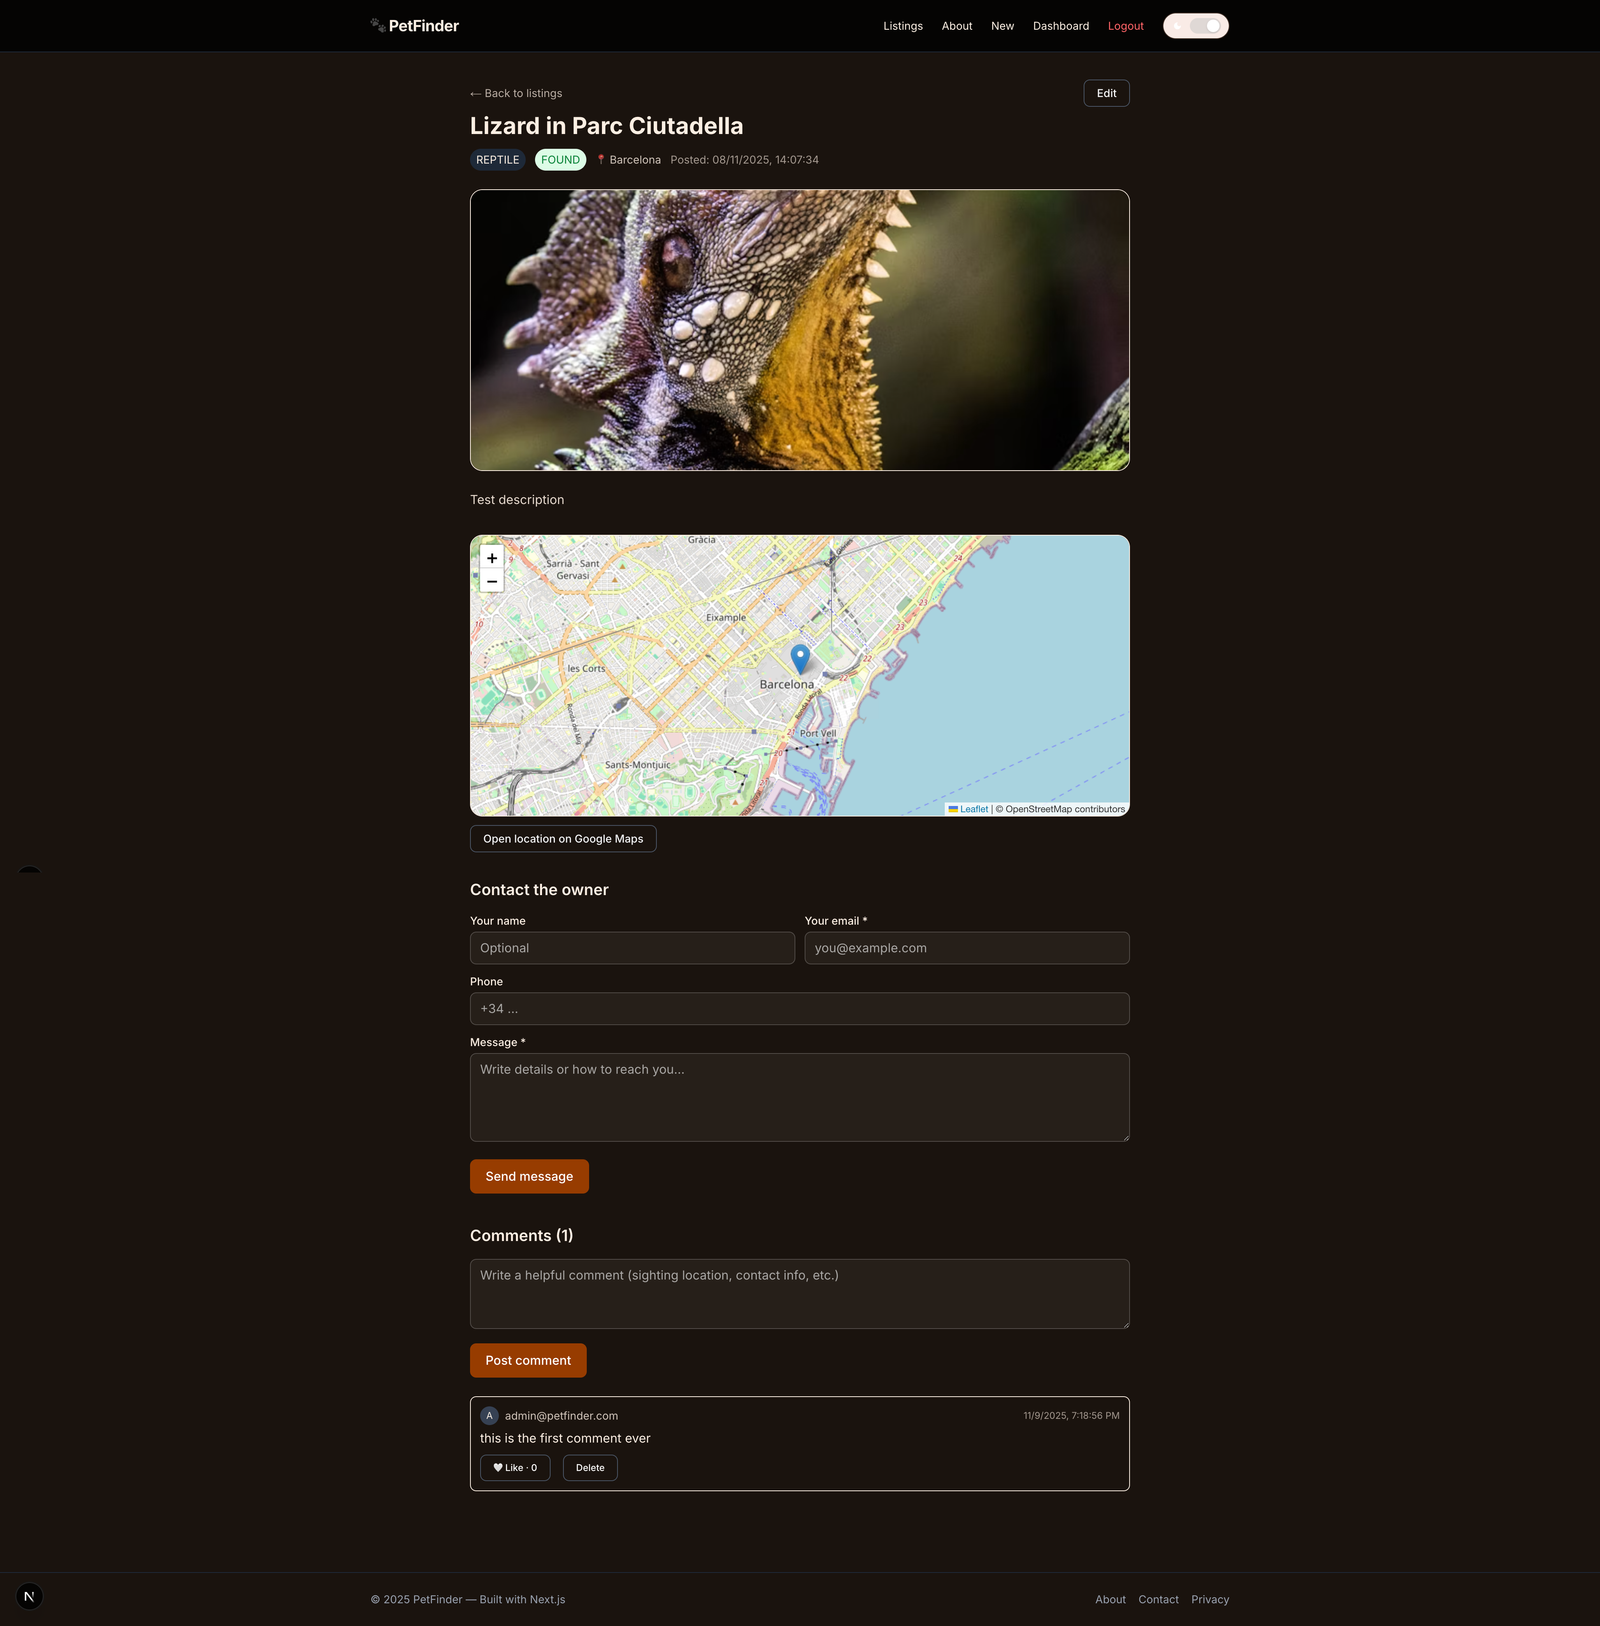Image resolution: width=1600 pixels, height=1626 pixels.
Task: Open the Dashboard
Action: (1060, 26)
